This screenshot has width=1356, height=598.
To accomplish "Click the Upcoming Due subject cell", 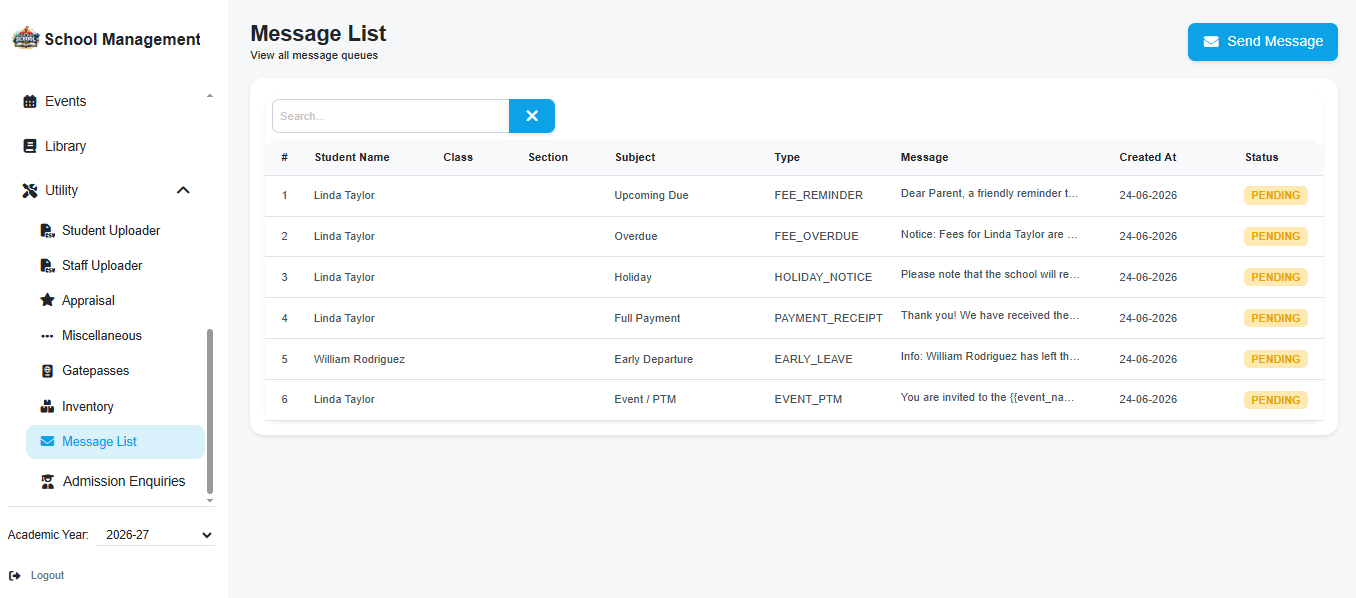I will (651, 195).
